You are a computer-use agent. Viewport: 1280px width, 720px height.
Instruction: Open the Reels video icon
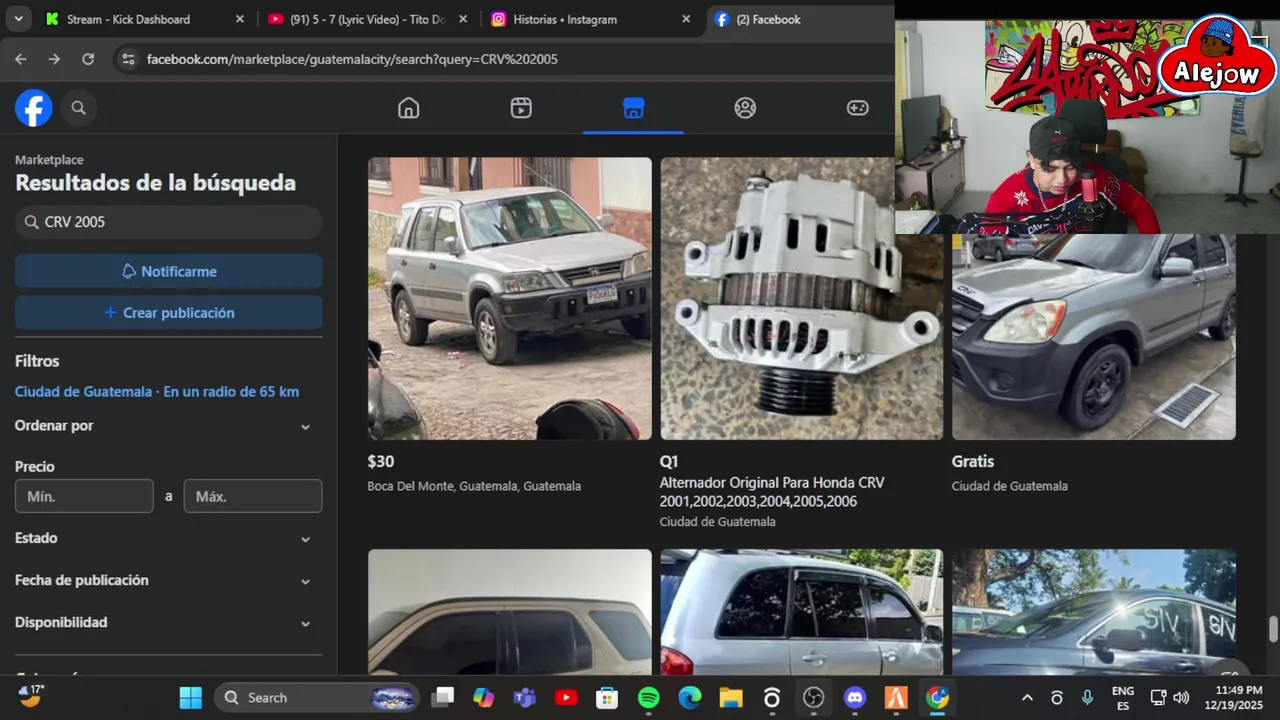click(521, 108)
